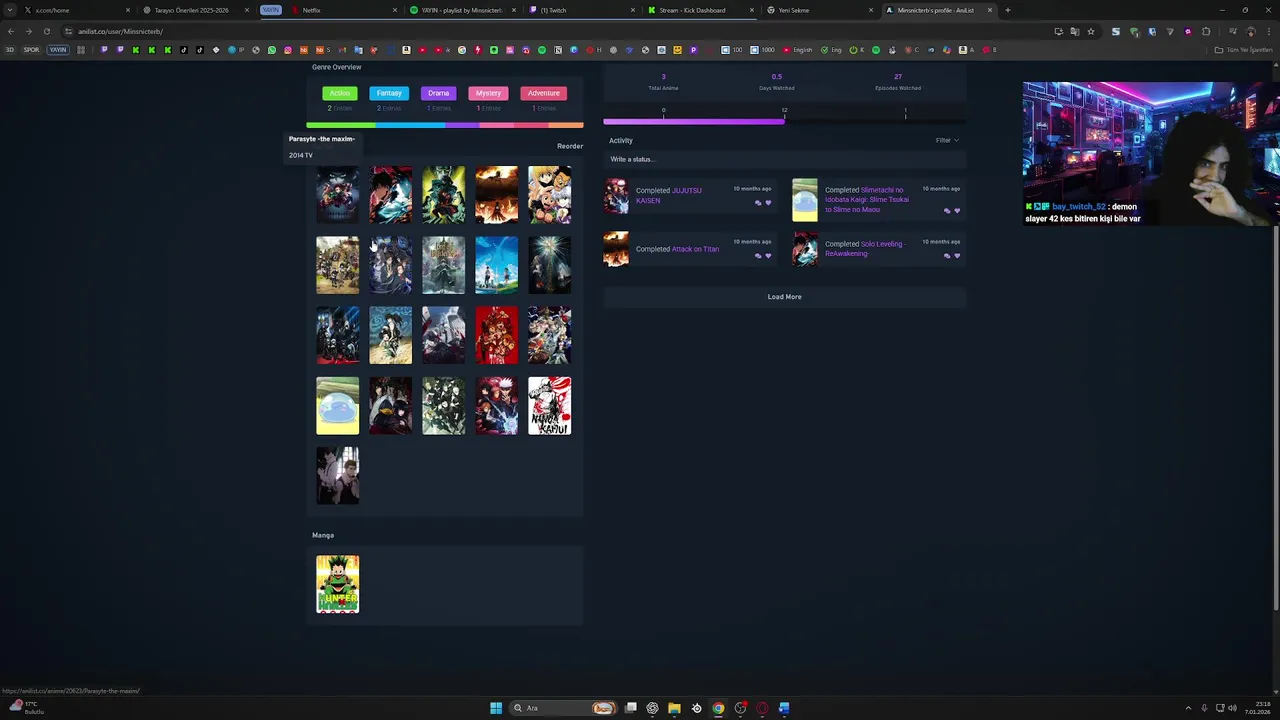Open replies on Attack on Titan activity
The image size is (1280, 720).
click(x=758, y=256)
